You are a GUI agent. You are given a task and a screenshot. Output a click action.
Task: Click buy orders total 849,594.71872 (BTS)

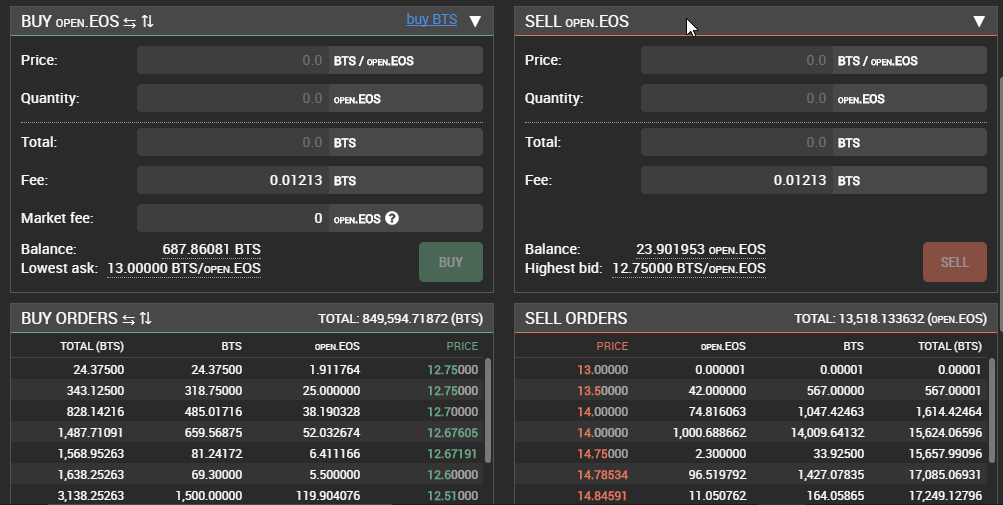tap(400, 319)
